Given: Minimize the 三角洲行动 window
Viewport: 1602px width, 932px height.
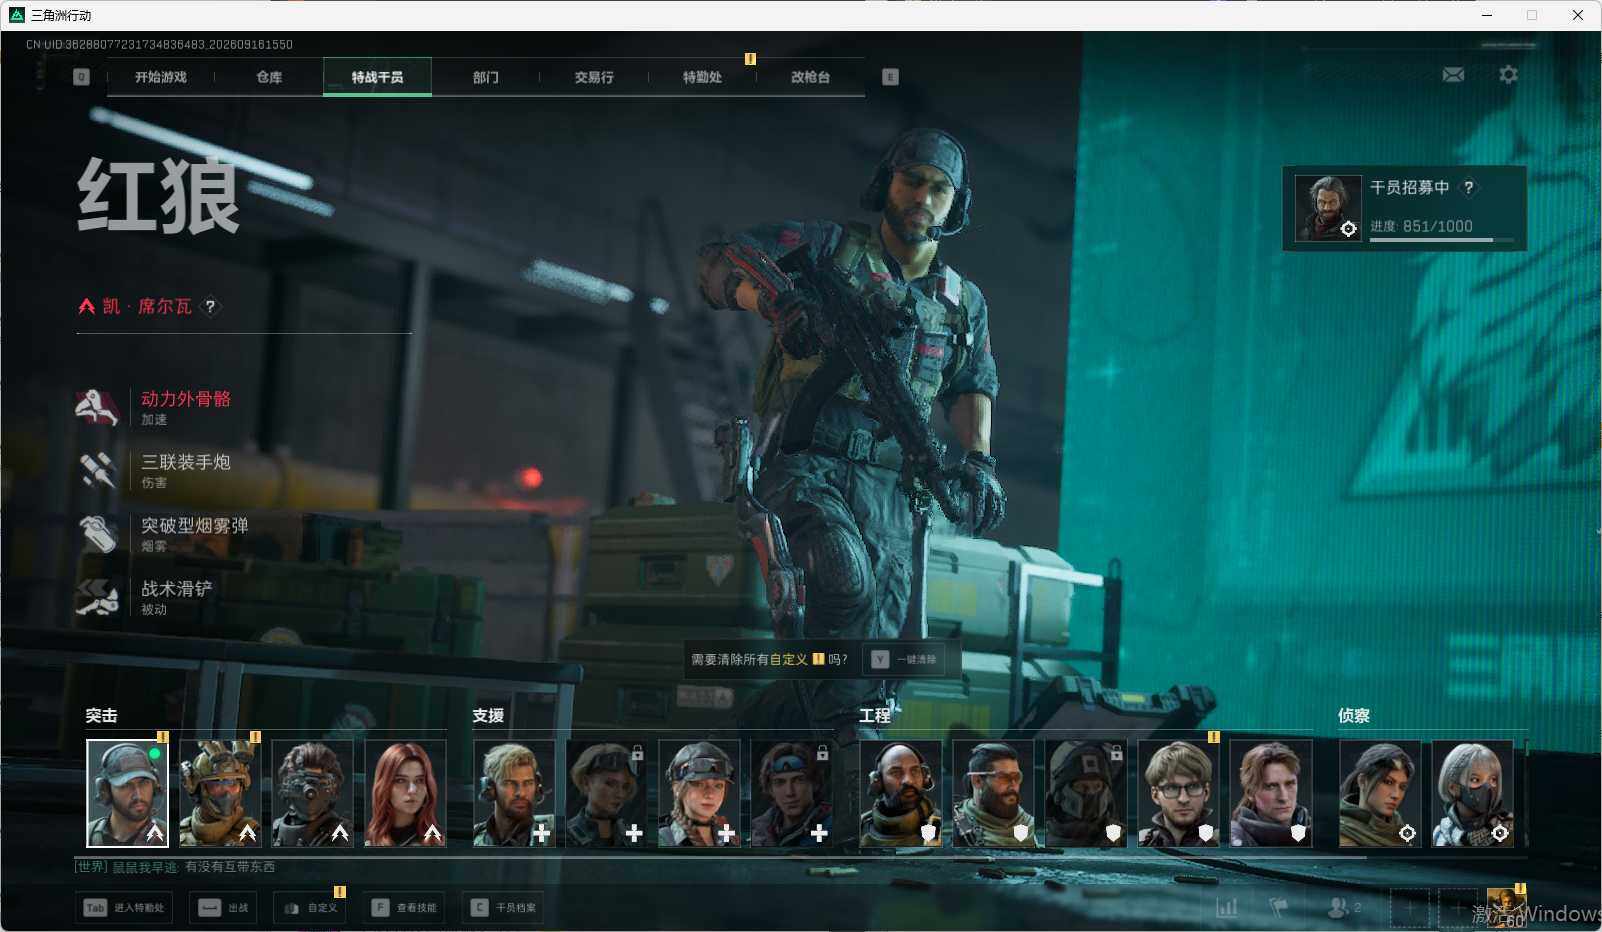Looking at the screenshot, I should tap(1486, 15).
